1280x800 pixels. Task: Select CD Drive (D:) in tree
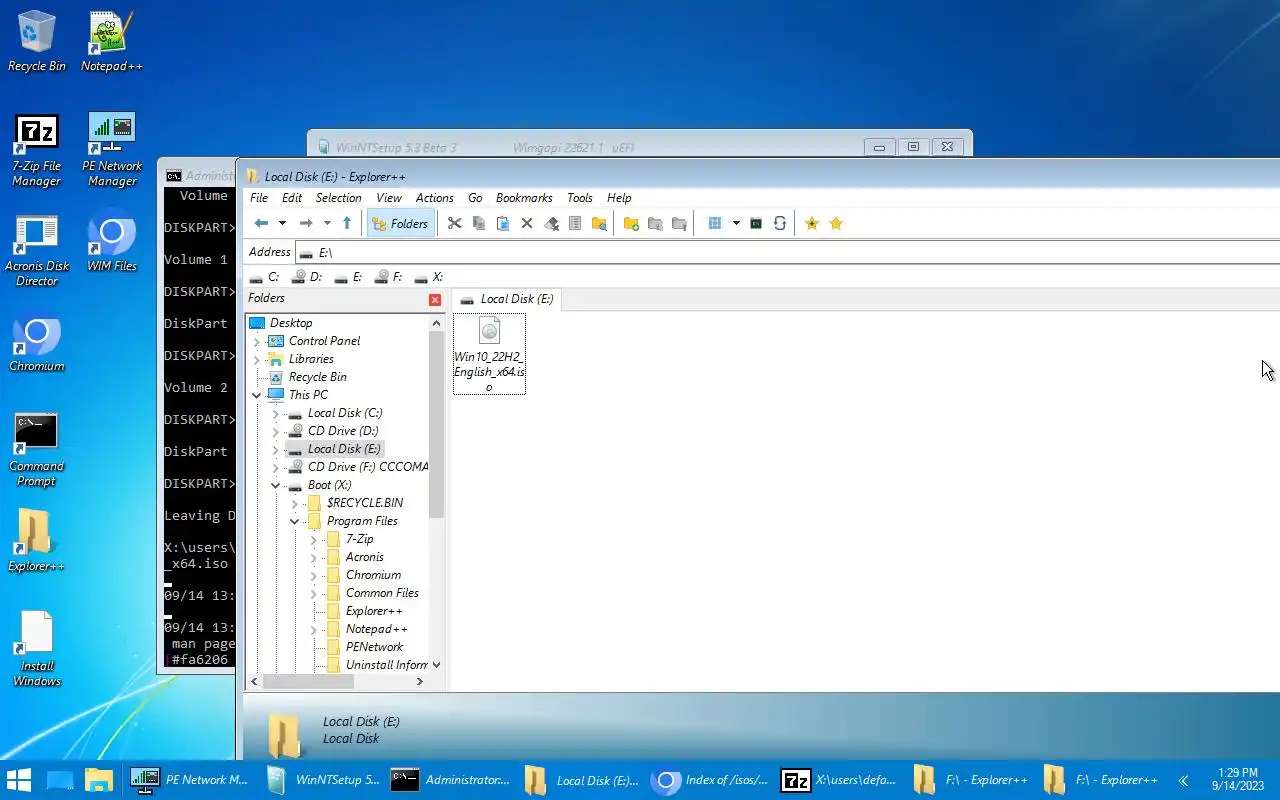click(343, 431)
